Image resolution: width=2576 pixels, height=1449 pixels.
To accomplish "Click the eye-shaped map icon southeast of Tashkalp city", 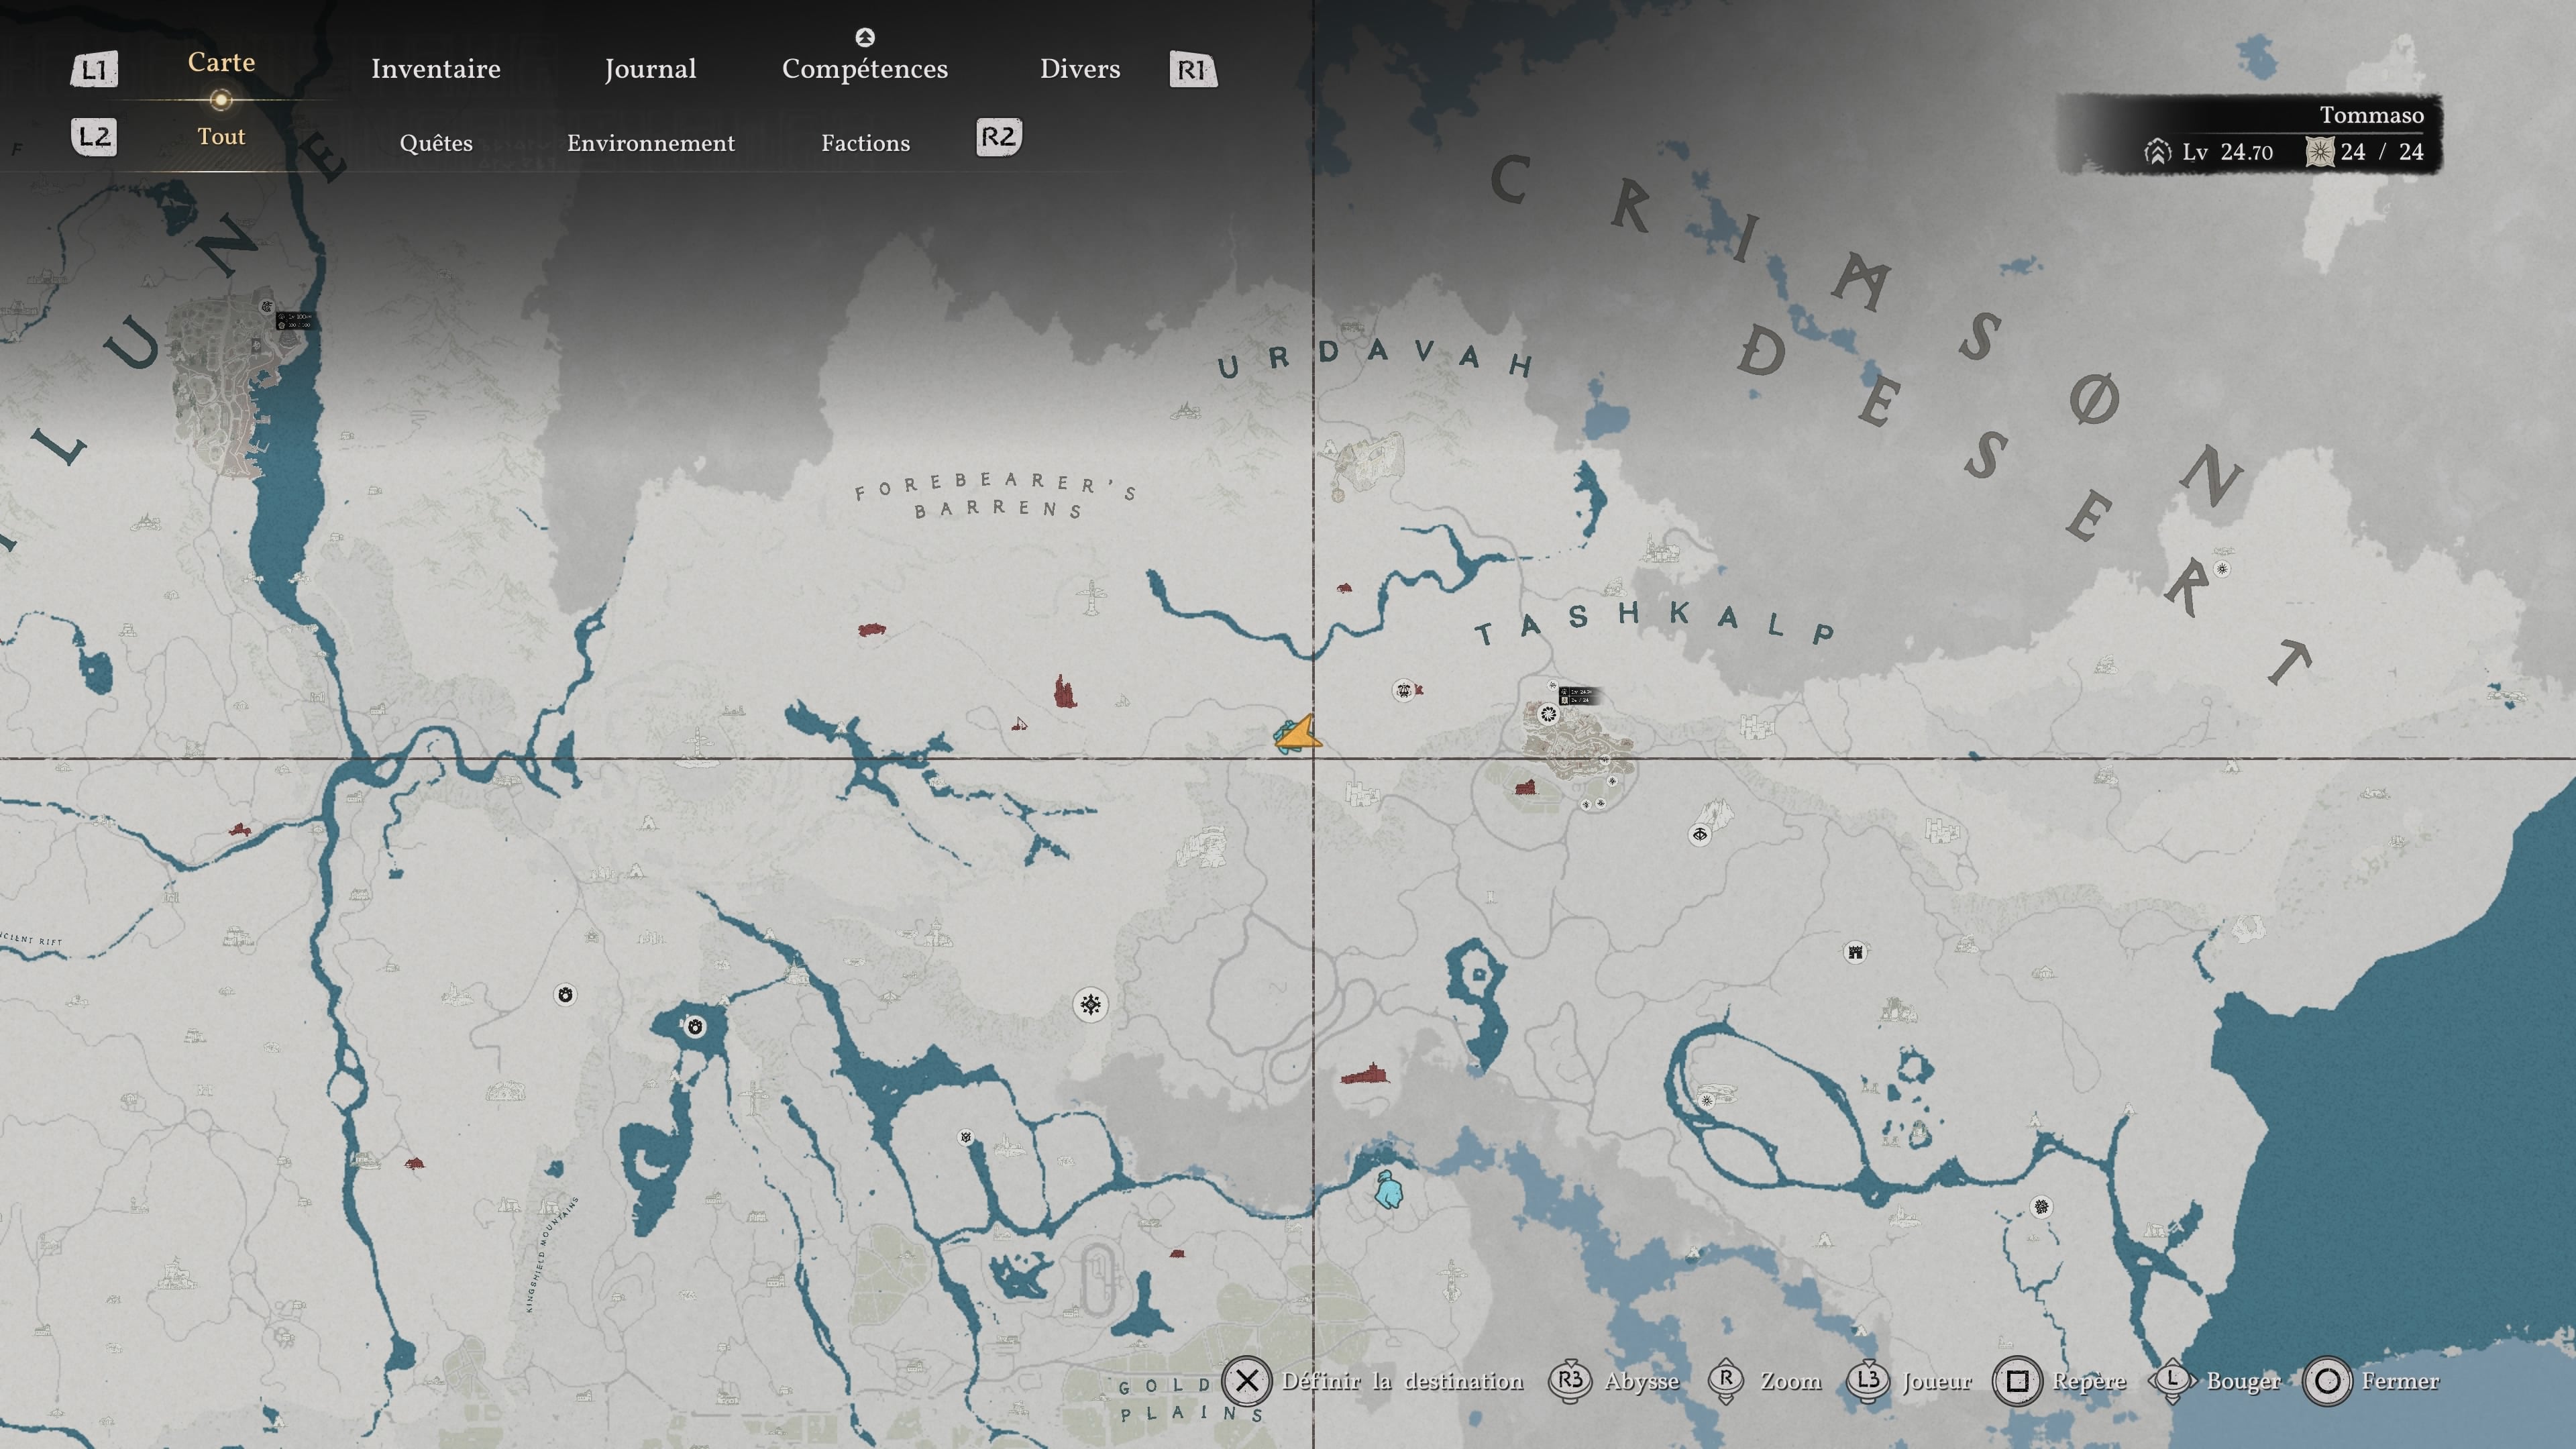I will point(1700,834).
